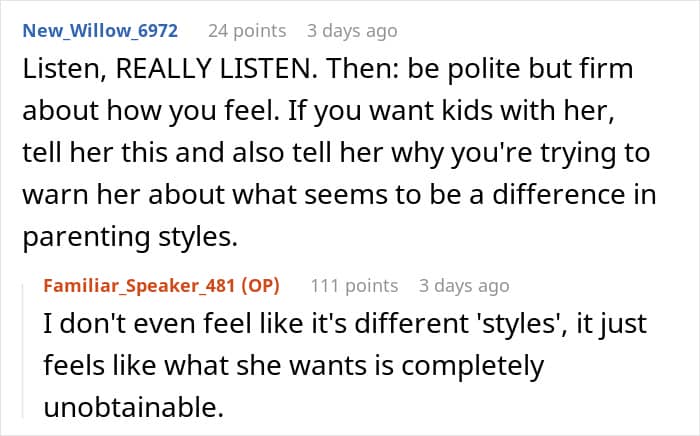Open the top comment's "3 days ago" timestamp
The width and height of the screenshot is (700, 436).
click(x=352, y=31)
